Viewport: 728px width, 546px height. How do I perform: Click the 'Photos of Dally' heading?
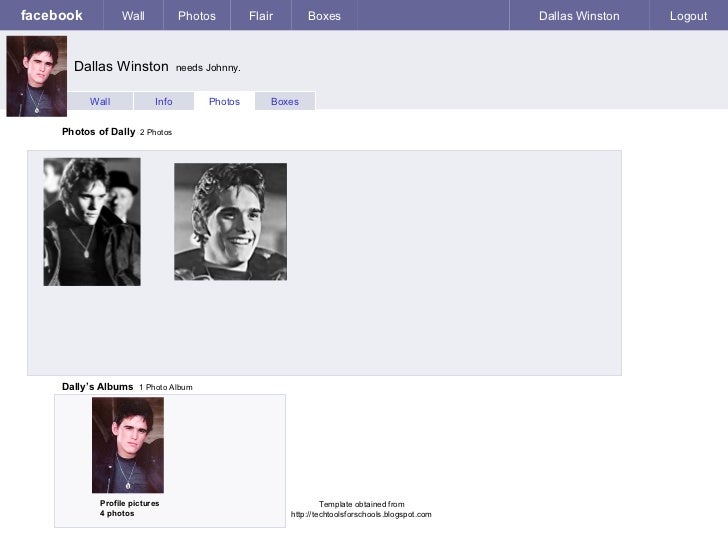click(98, 132)
